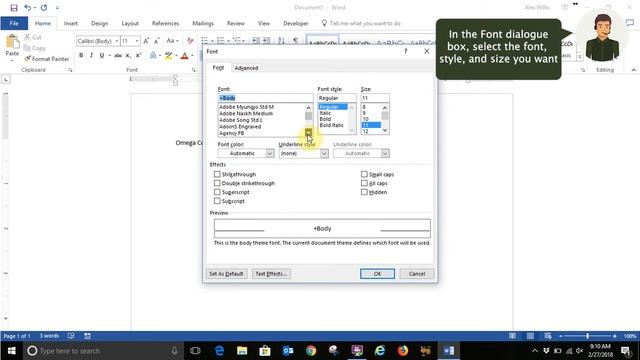Select Bold in Font style list
This screenshot has width=640, height=360.
[x=325, y=119]
